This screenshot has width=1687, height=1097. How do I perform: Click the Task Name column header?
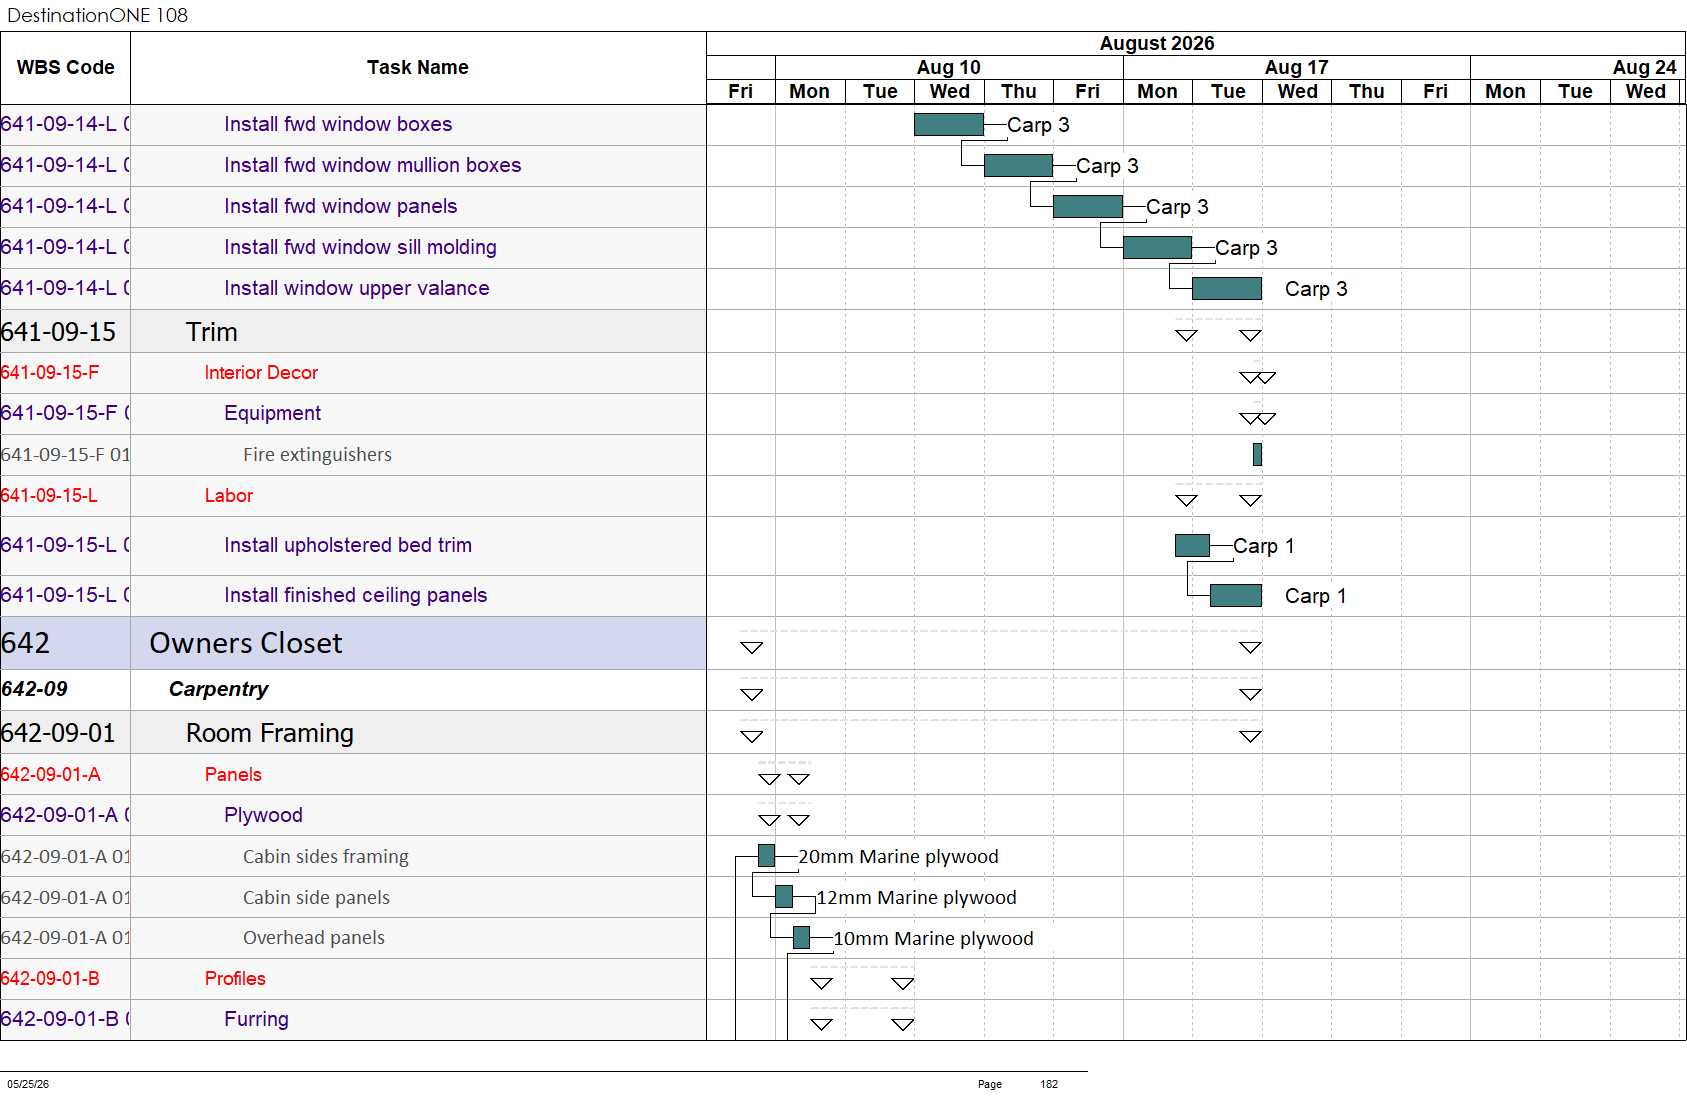[x=418, y=68]
